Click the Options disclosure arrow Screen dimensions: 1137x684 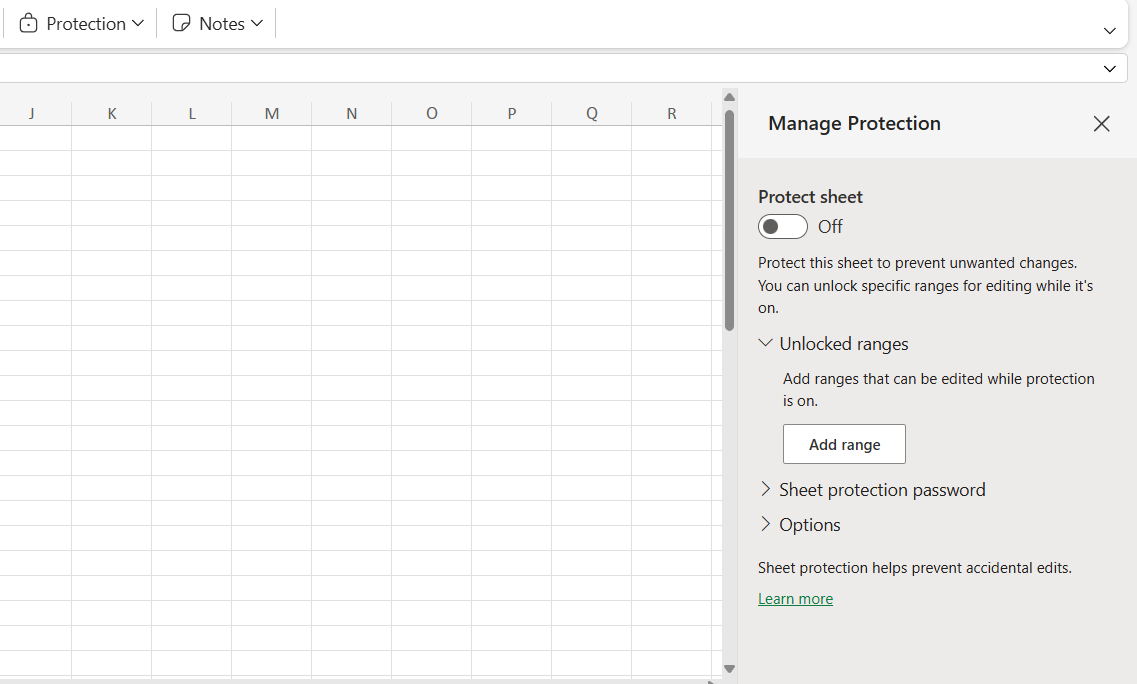click(765, 524)
